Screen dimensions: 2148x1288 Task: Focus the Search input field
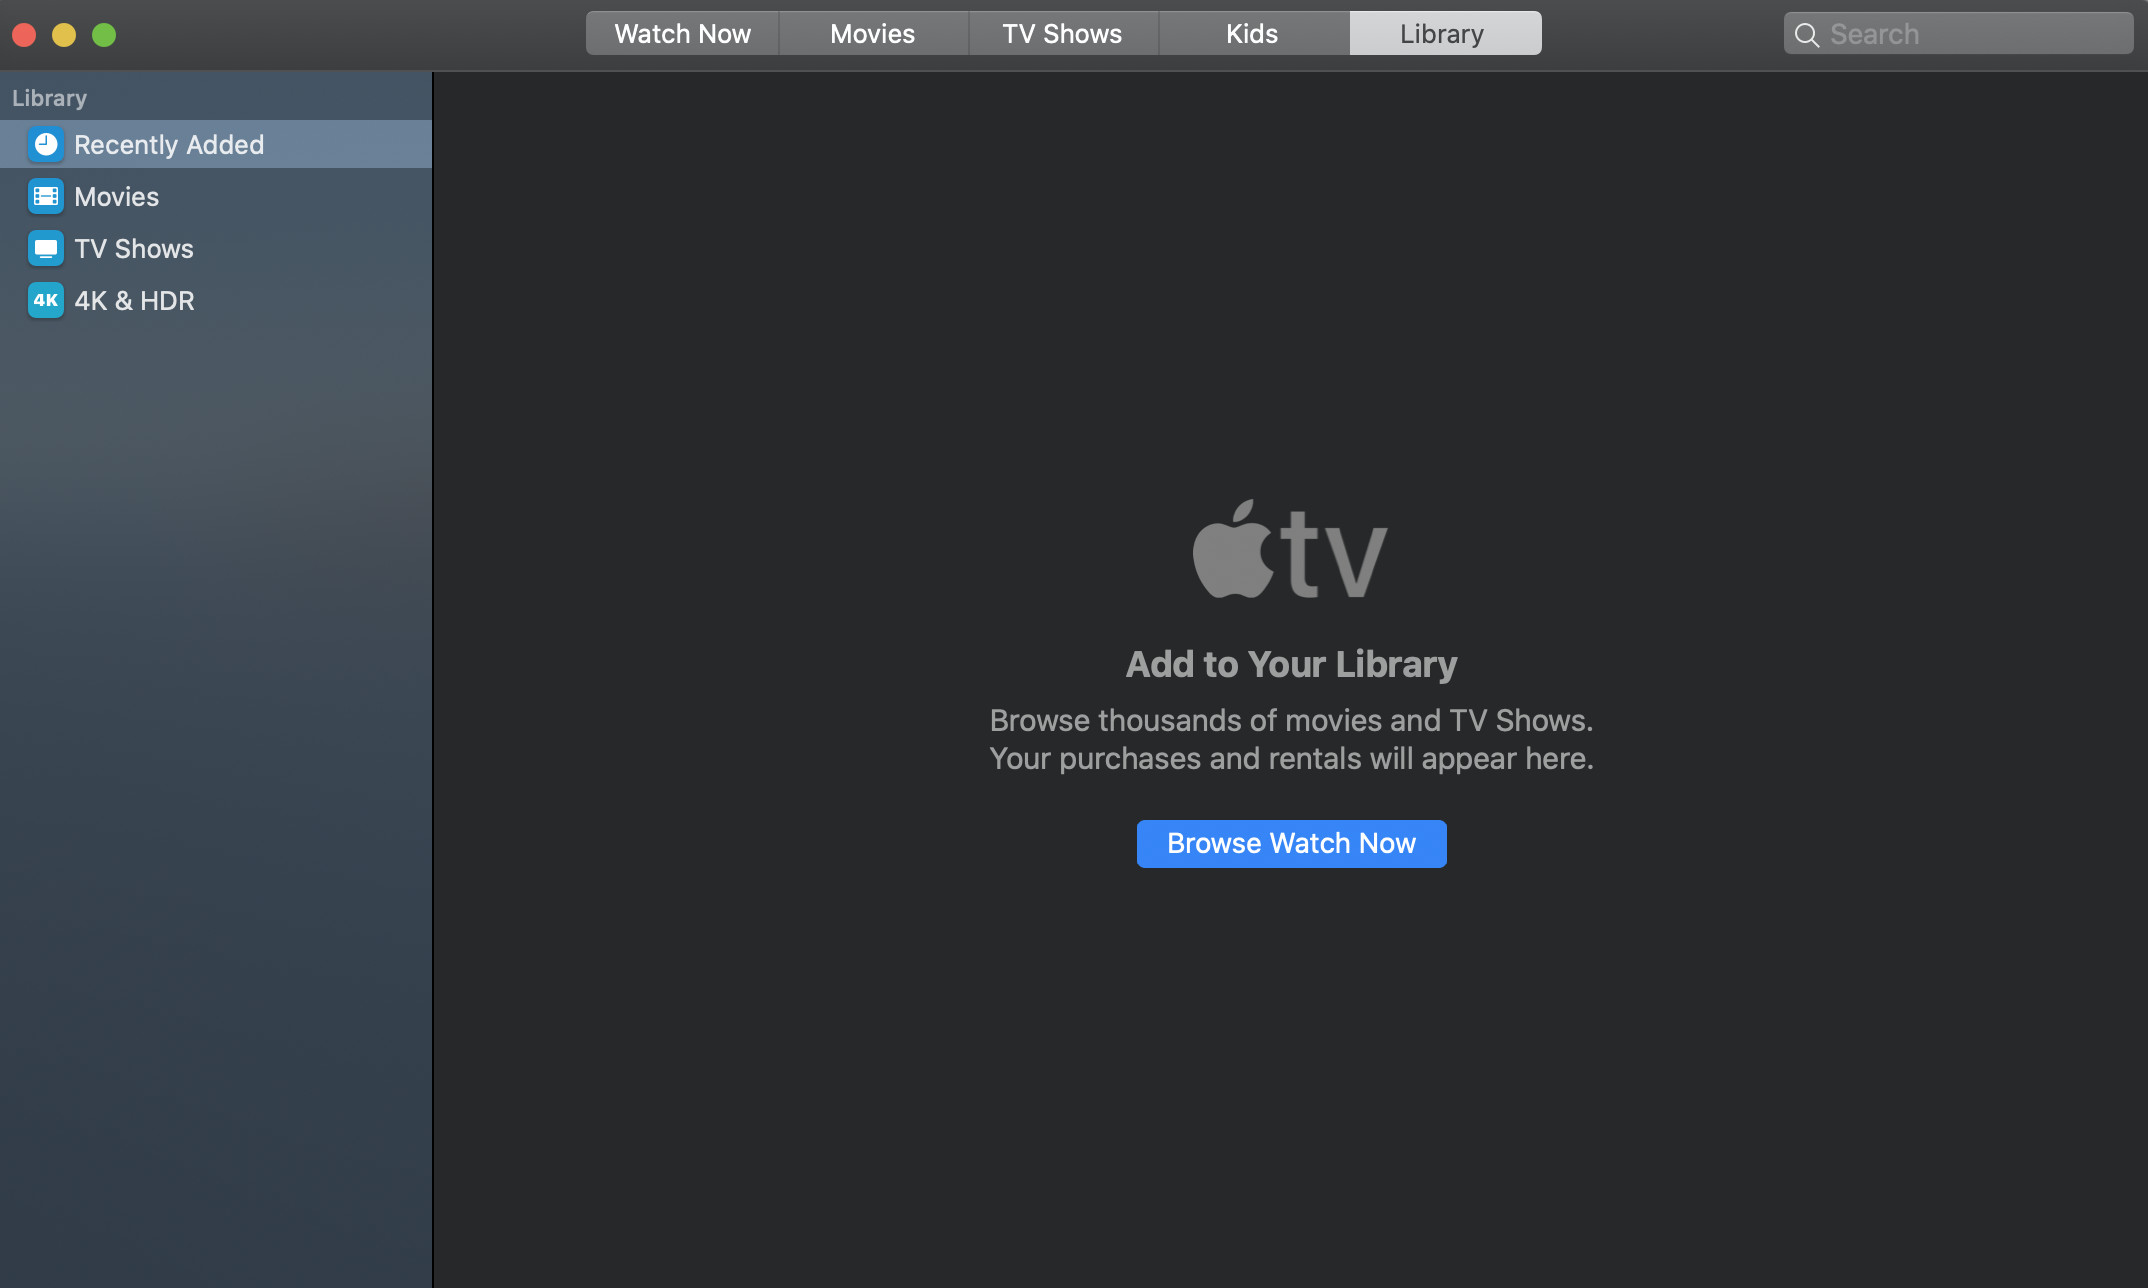click(x=1958, y=34)
